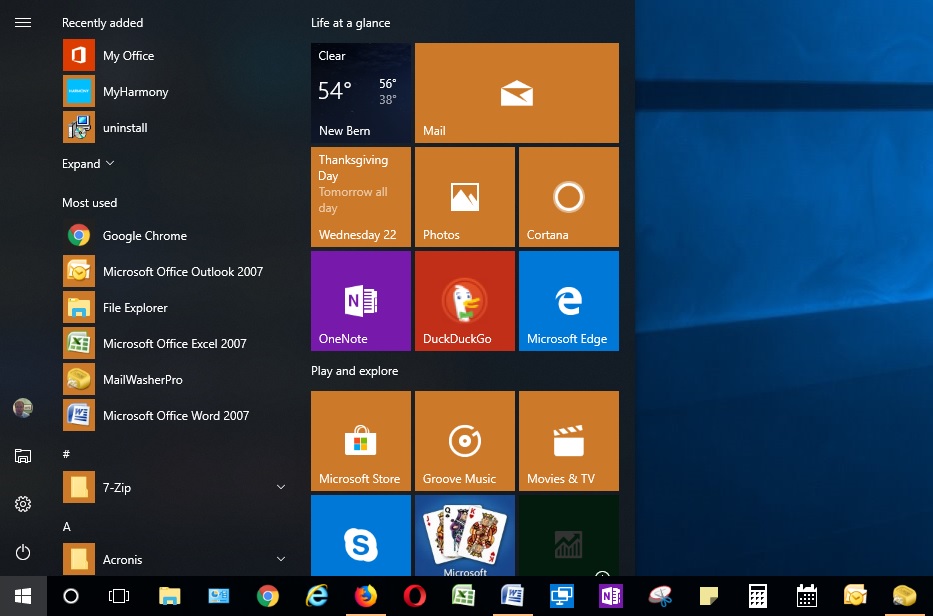Open the Movies & TV tile
Viewport: 933px width, 616px height.
pos(568,440)
